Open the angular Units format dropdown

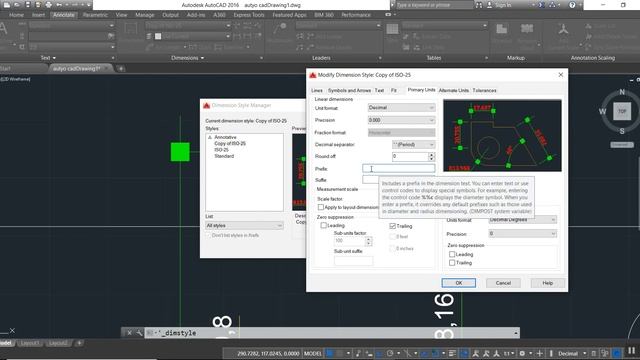pyautogui.click(x=522, y=220)
